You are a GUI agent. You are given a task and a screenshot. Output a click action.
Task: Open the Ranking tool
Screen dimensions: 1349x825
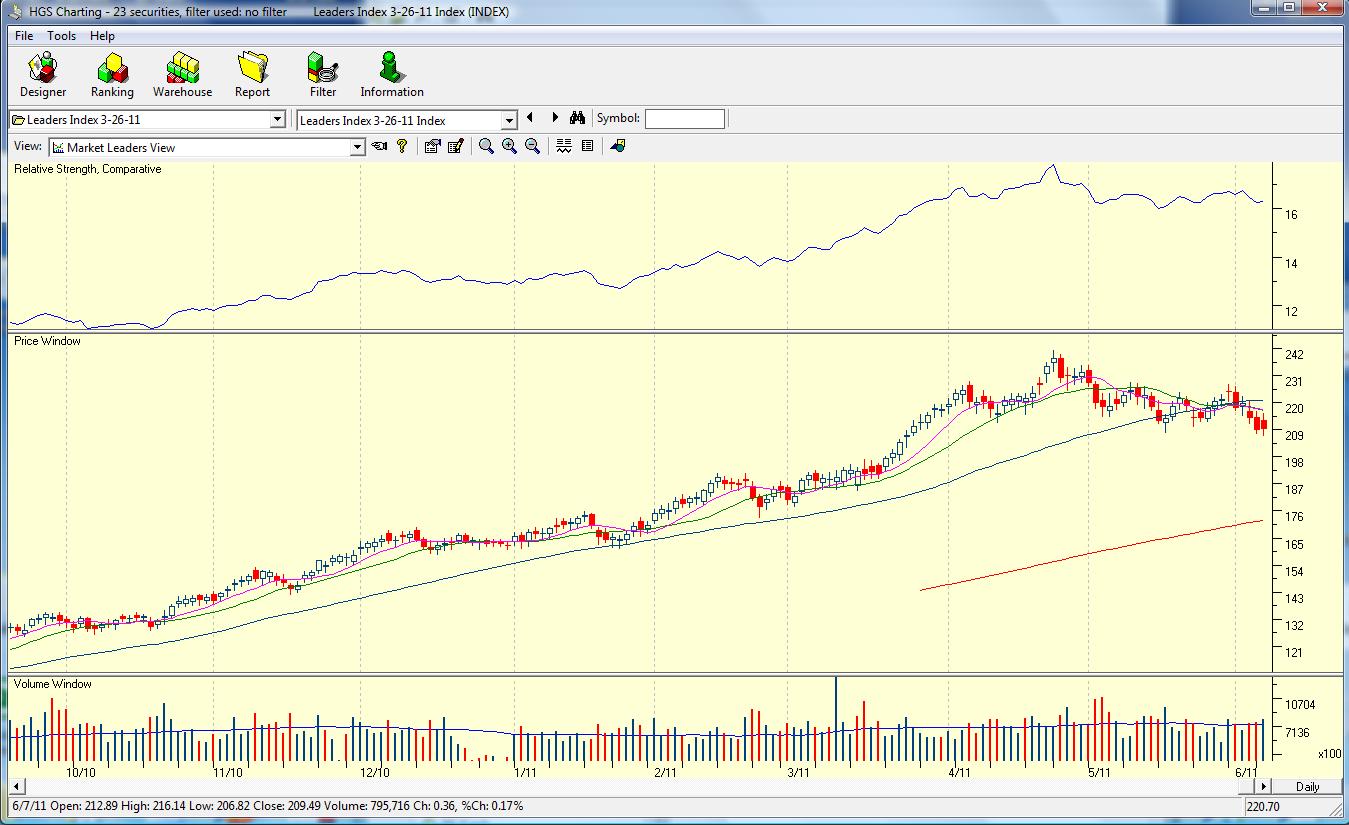click(x=112, y=76)
